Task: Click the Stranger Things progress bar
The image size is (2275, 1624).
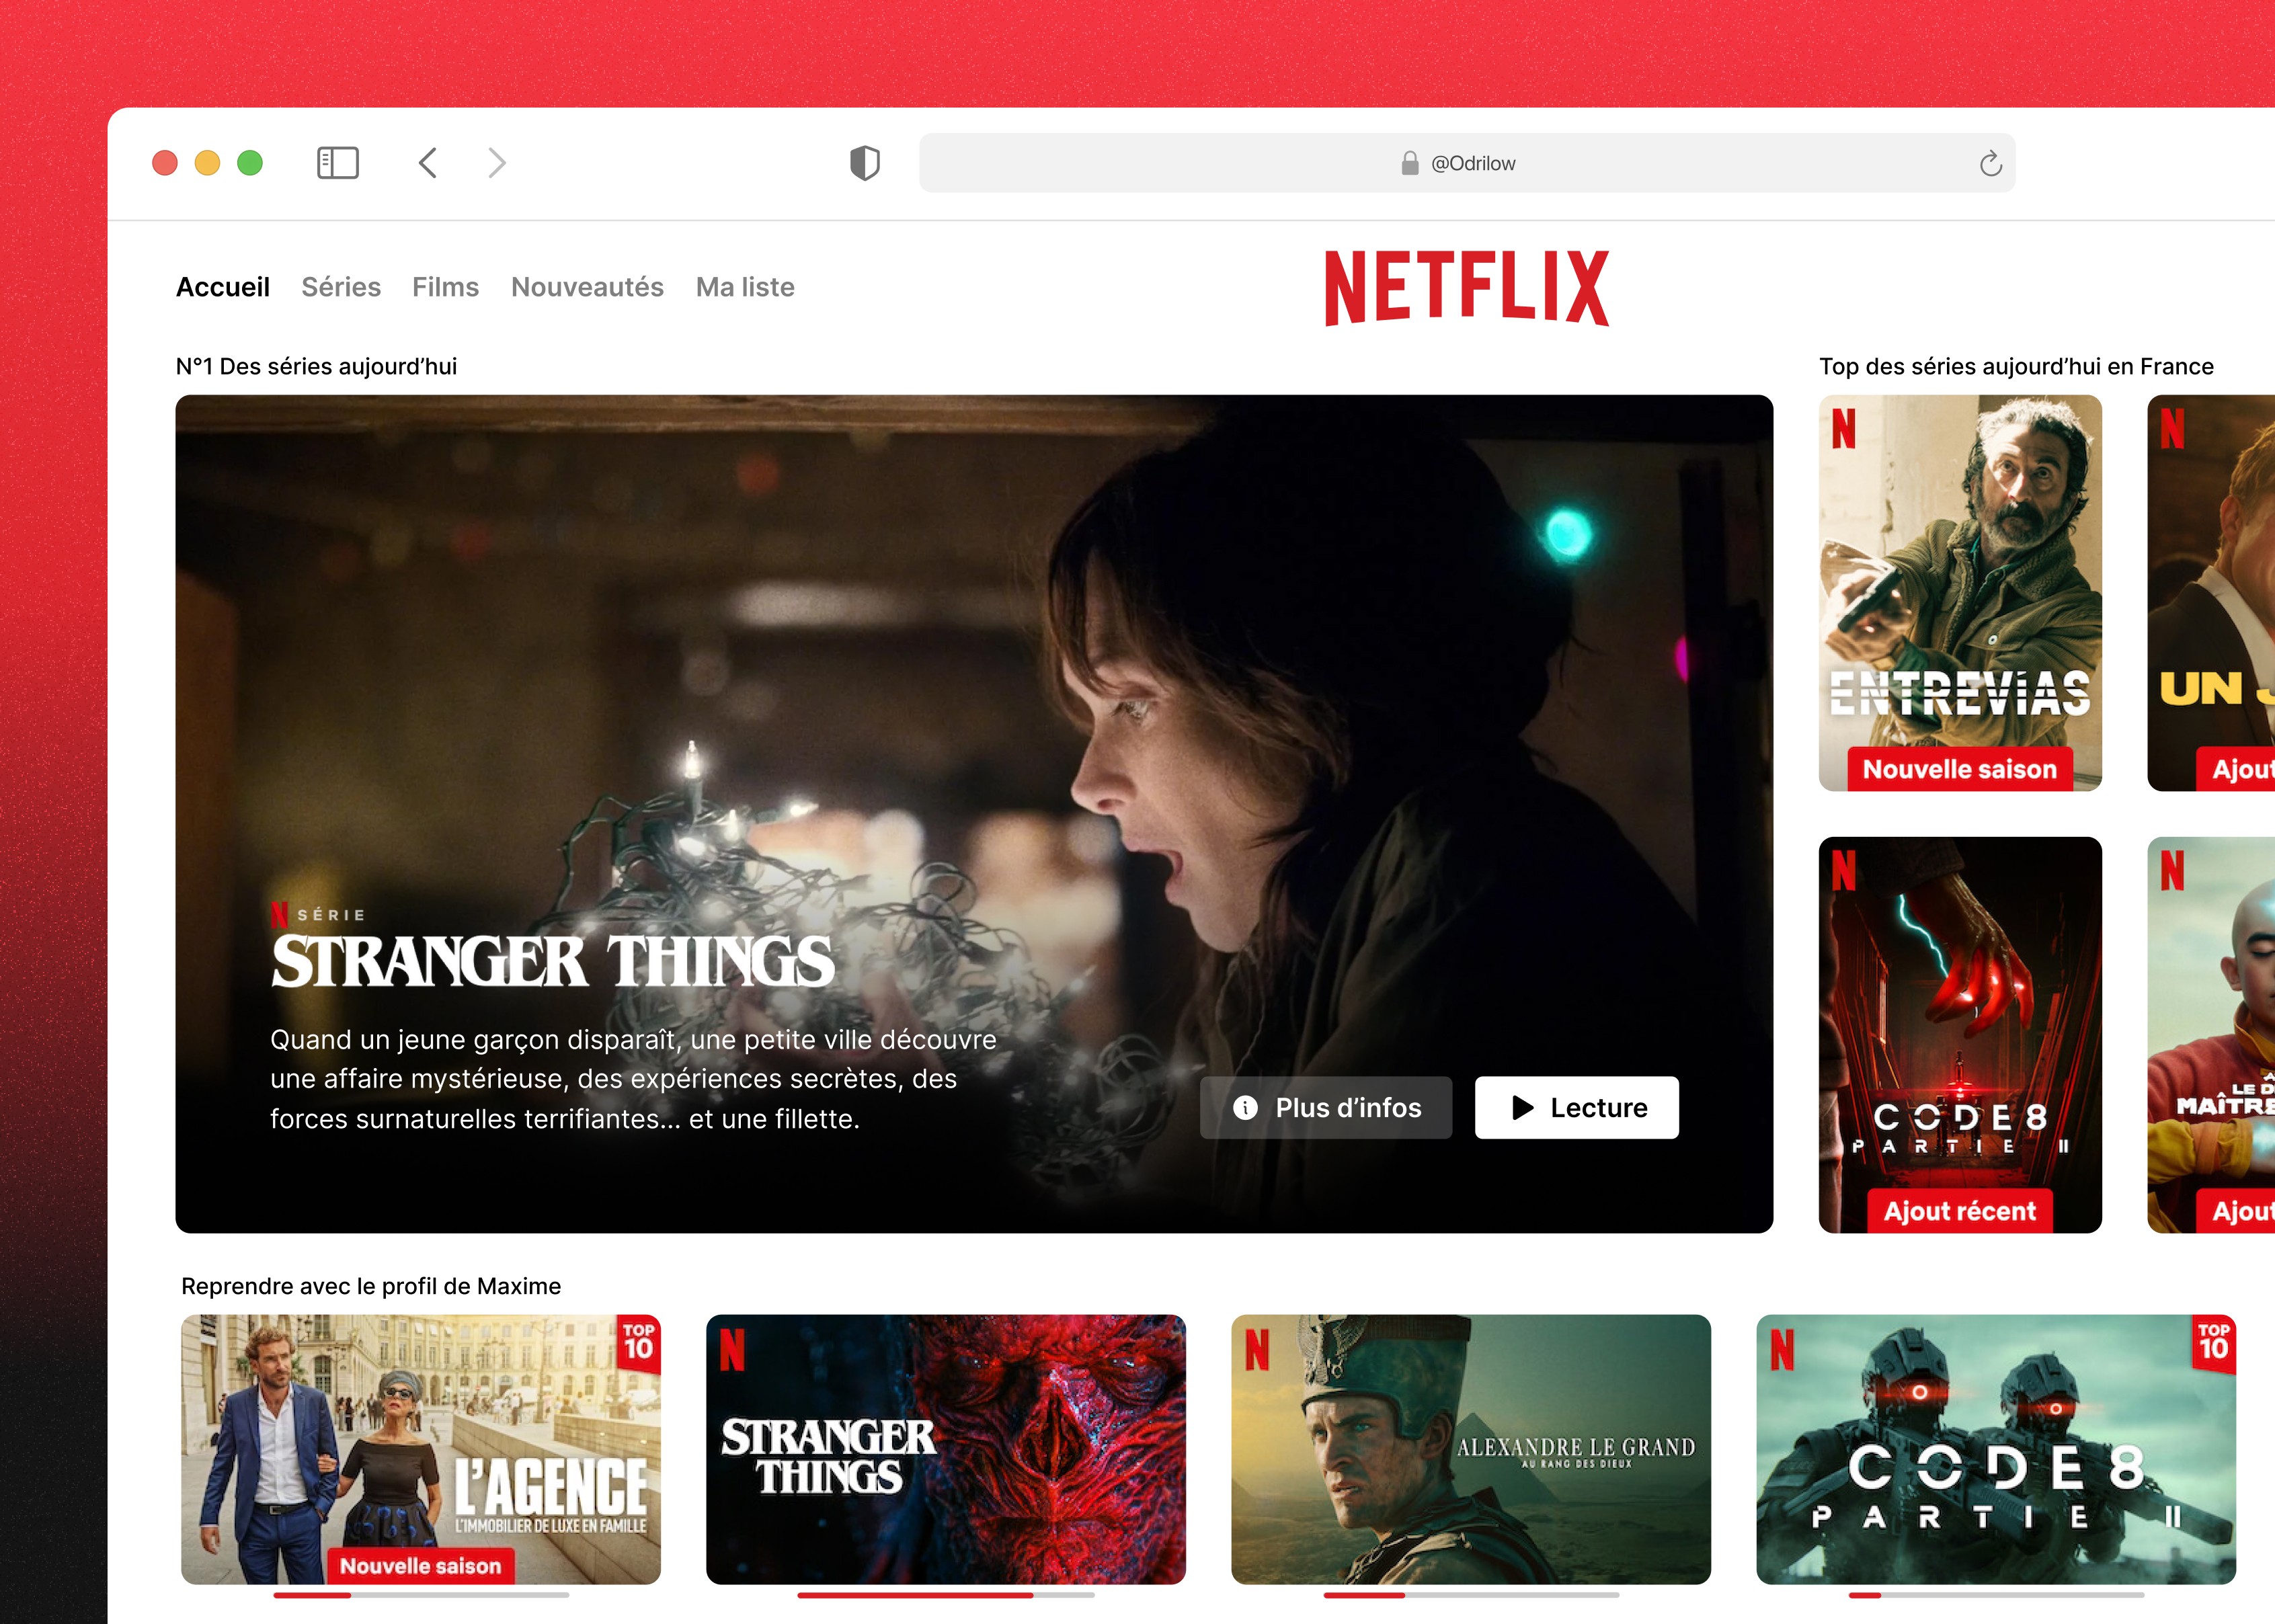Action: click(945, 1595)
